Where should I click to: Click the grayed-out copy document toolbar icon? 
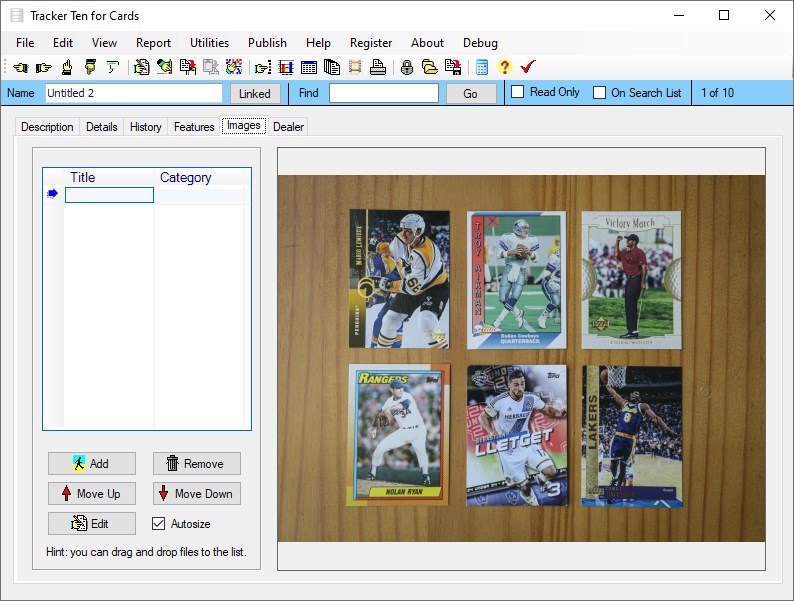point(211,67)
